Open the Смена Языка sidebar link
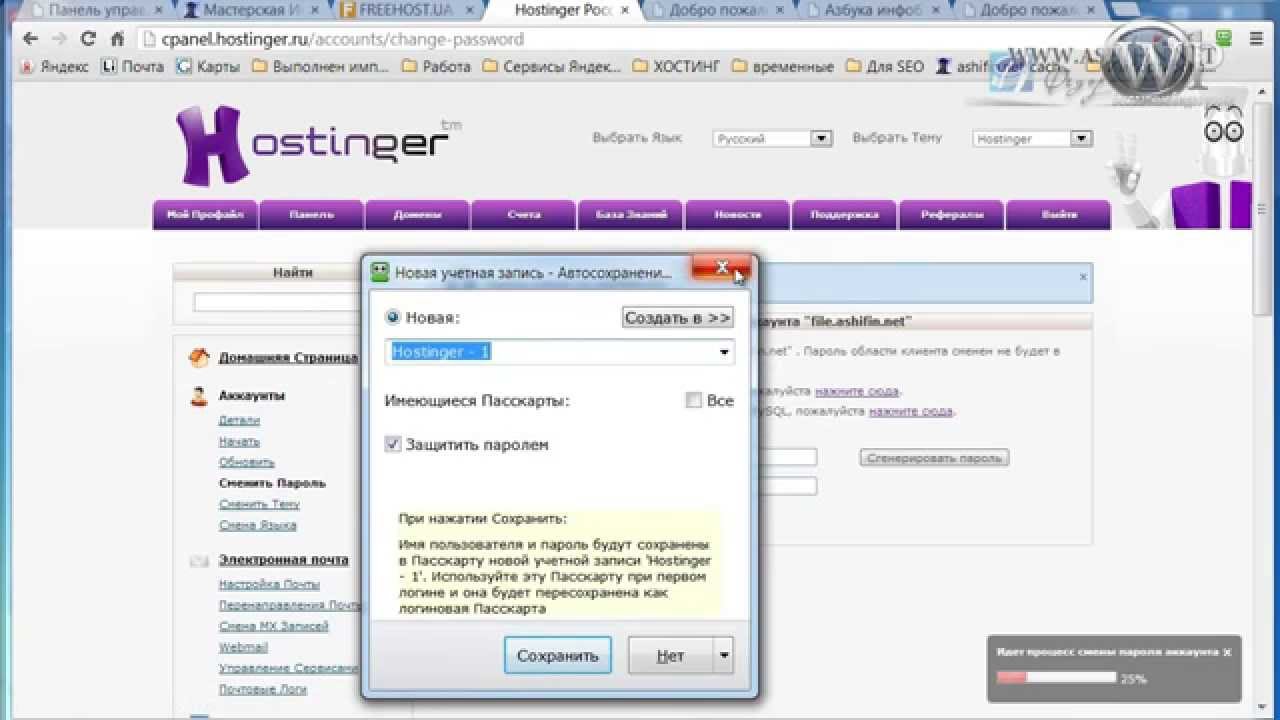This screenshot has width=1280, height=720. (x=257, y=525)
